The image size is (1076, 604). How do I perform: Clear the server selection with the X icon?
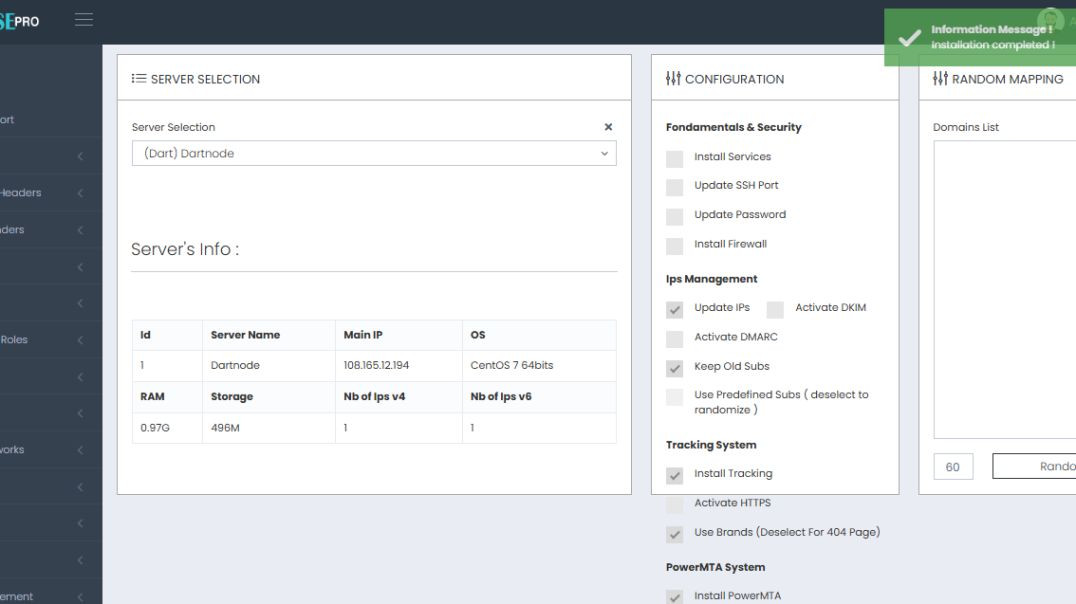[x=608, y=127]
